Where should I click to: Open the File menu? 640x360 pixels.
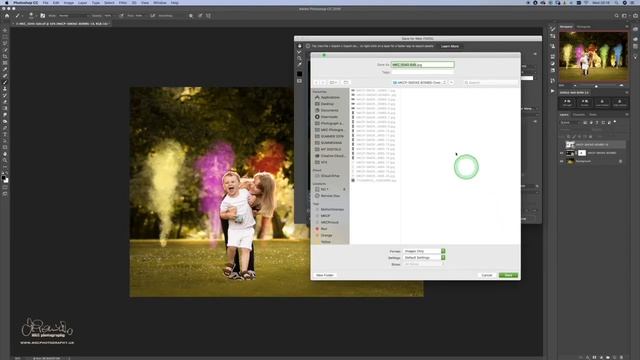coord(45,3)
